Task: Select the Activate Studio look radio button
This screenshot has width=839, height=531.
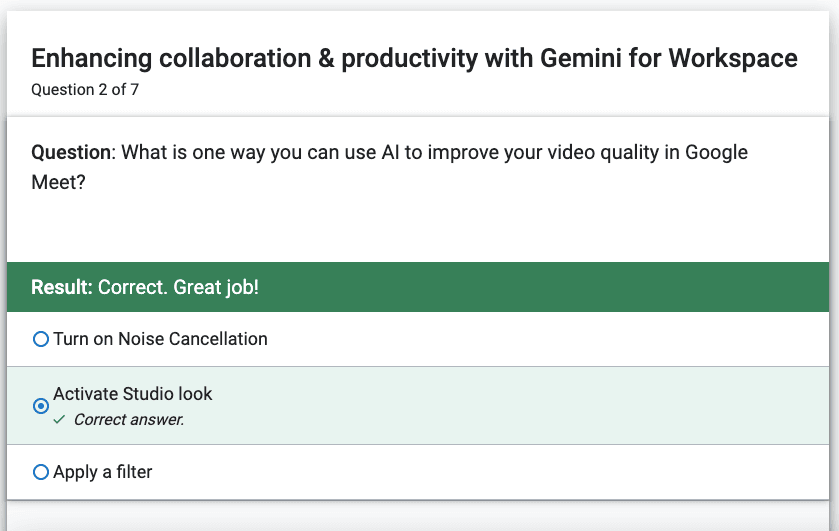Action: (x=41, y=406)
